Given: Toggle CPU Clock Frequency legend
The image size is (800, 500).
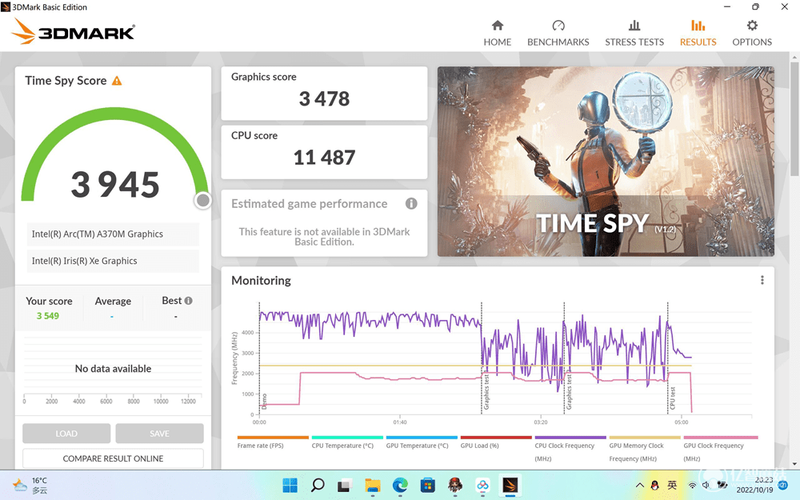Looking at the screenshot, I should (x=570, y=448).
